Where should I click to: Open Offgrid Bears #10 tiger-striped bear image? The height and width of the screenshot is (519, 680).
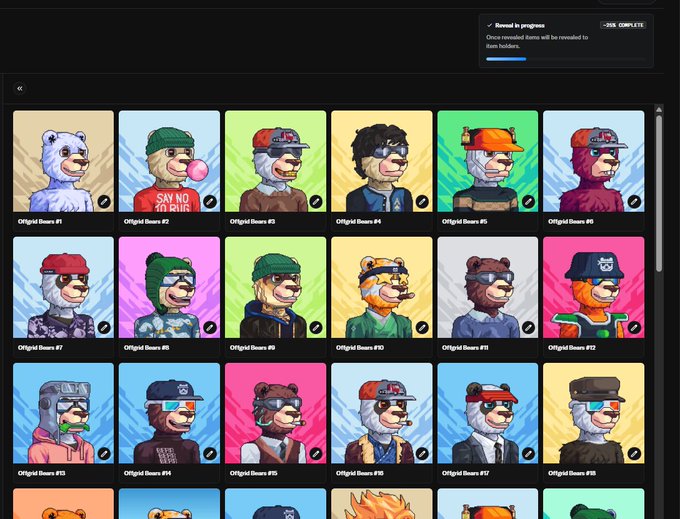pos(382,287)
